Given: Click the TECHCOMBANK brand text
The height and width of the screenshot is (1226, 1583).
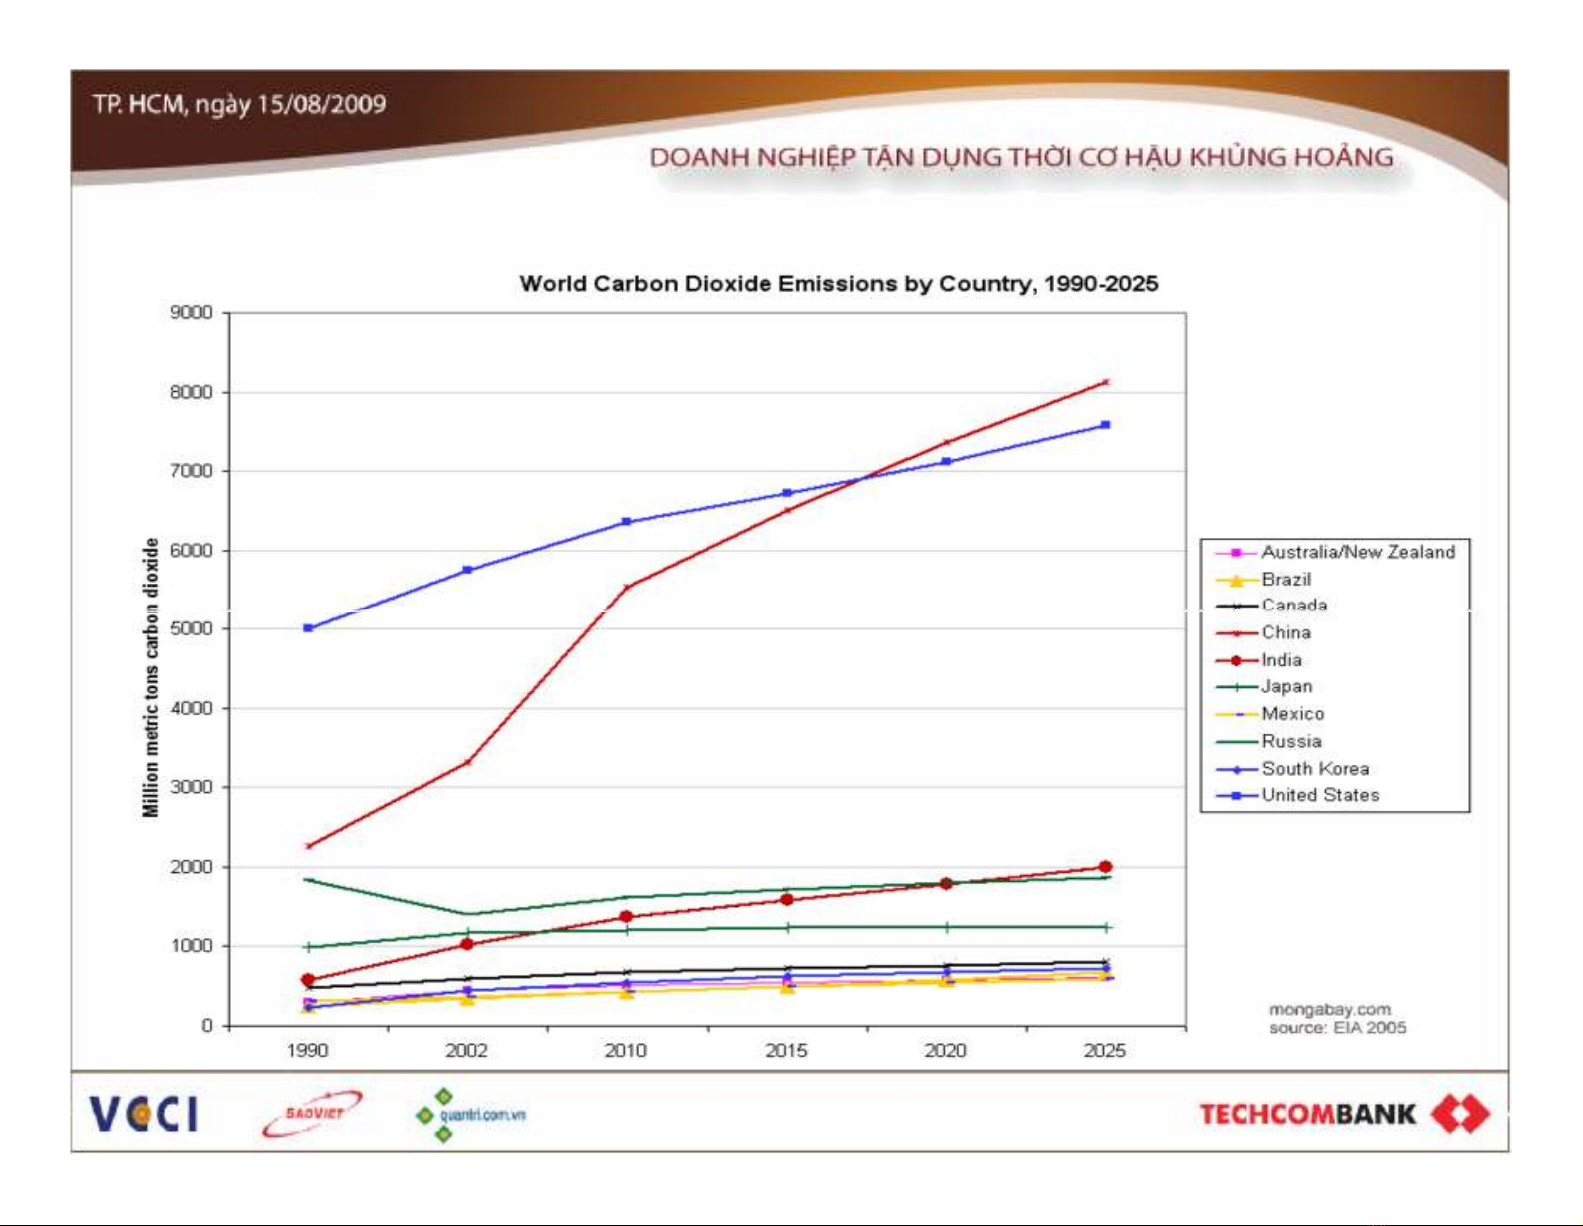Looking at the screenshot, I should point(1307,1114).
